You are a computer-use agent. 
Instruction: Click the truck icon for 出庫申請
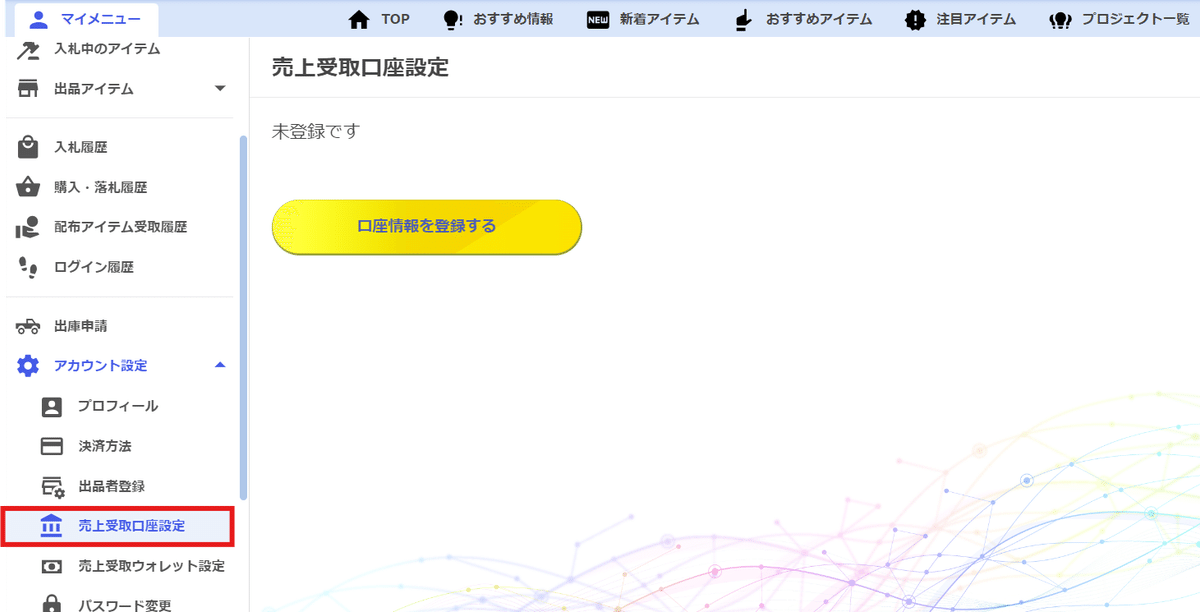pyautogui.click(x=28, y=326)
